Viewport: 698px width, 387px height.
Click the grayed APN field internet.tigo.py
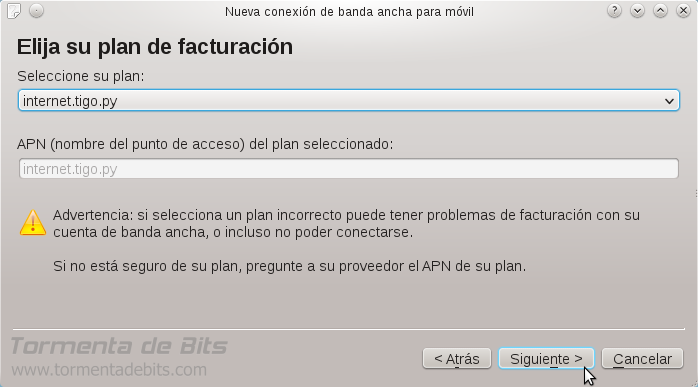tap(349, 169)
